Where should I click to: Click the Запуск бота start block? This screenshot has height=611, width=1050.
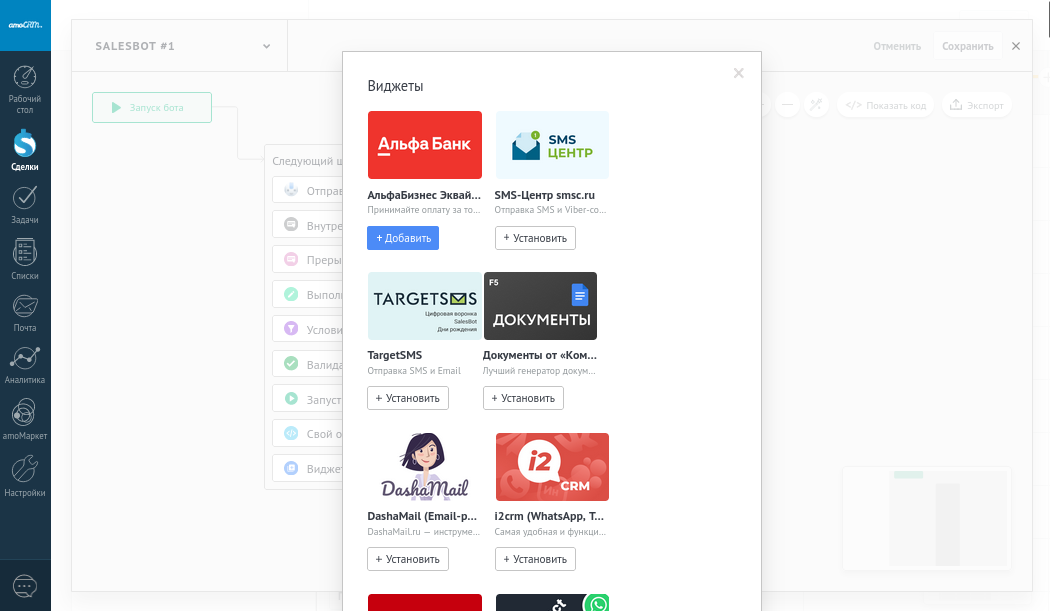[x=152, y=107]
